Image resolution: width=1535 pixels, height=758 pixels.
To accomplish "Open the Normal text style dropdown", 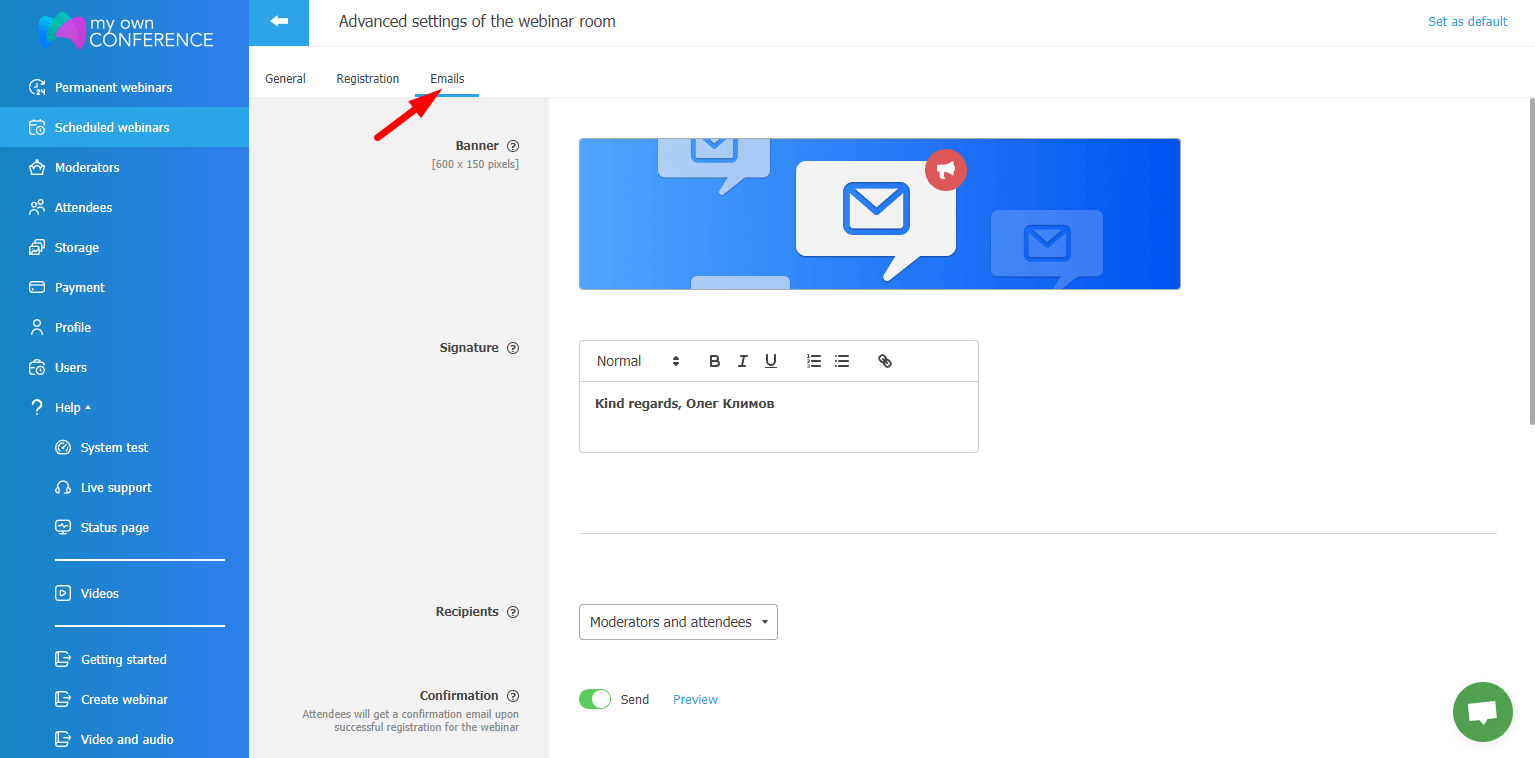I will pos(637,361).
